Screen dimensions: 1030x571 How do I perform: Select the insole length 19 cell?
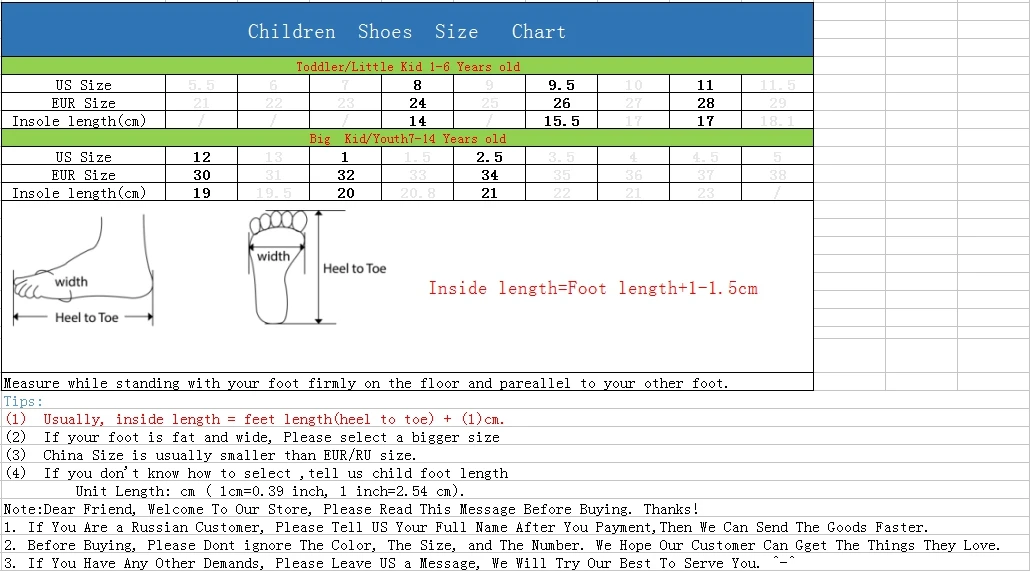point(202,193)
